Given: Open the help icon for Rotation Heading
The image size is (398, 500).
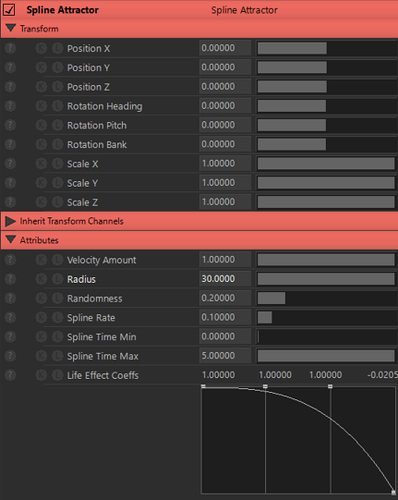Looking at the screenshot, I should click(10, 106).
